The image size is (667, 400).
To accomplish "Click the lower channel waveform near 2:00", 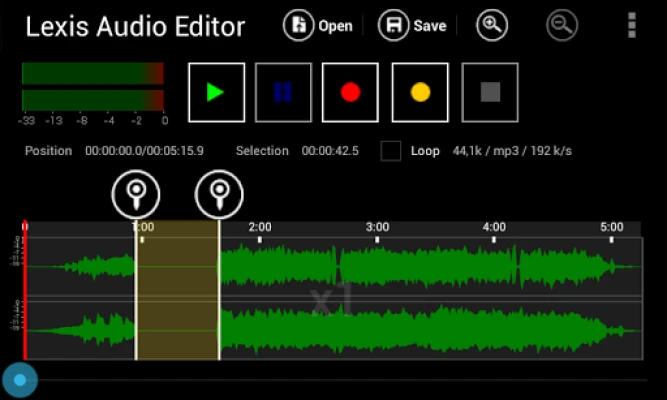I will coord(260,330).
